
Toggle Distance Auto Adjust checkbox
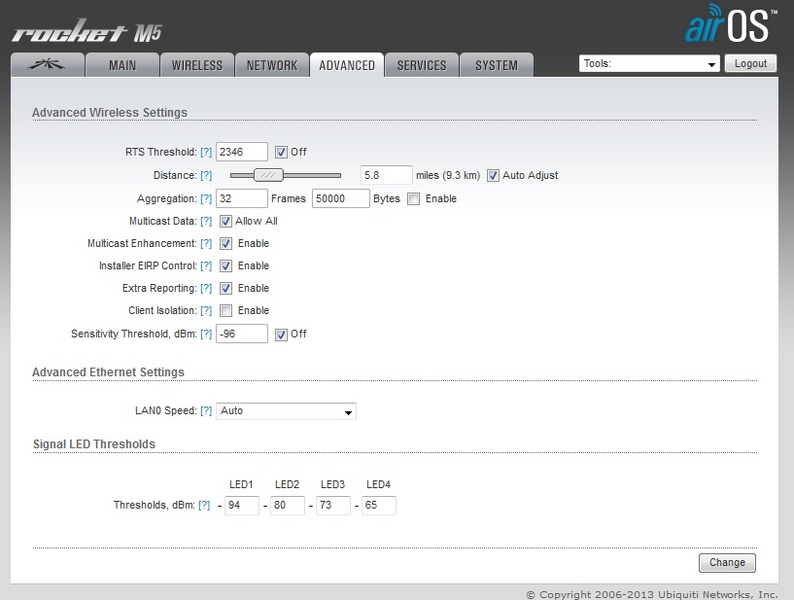coord(493,175)
